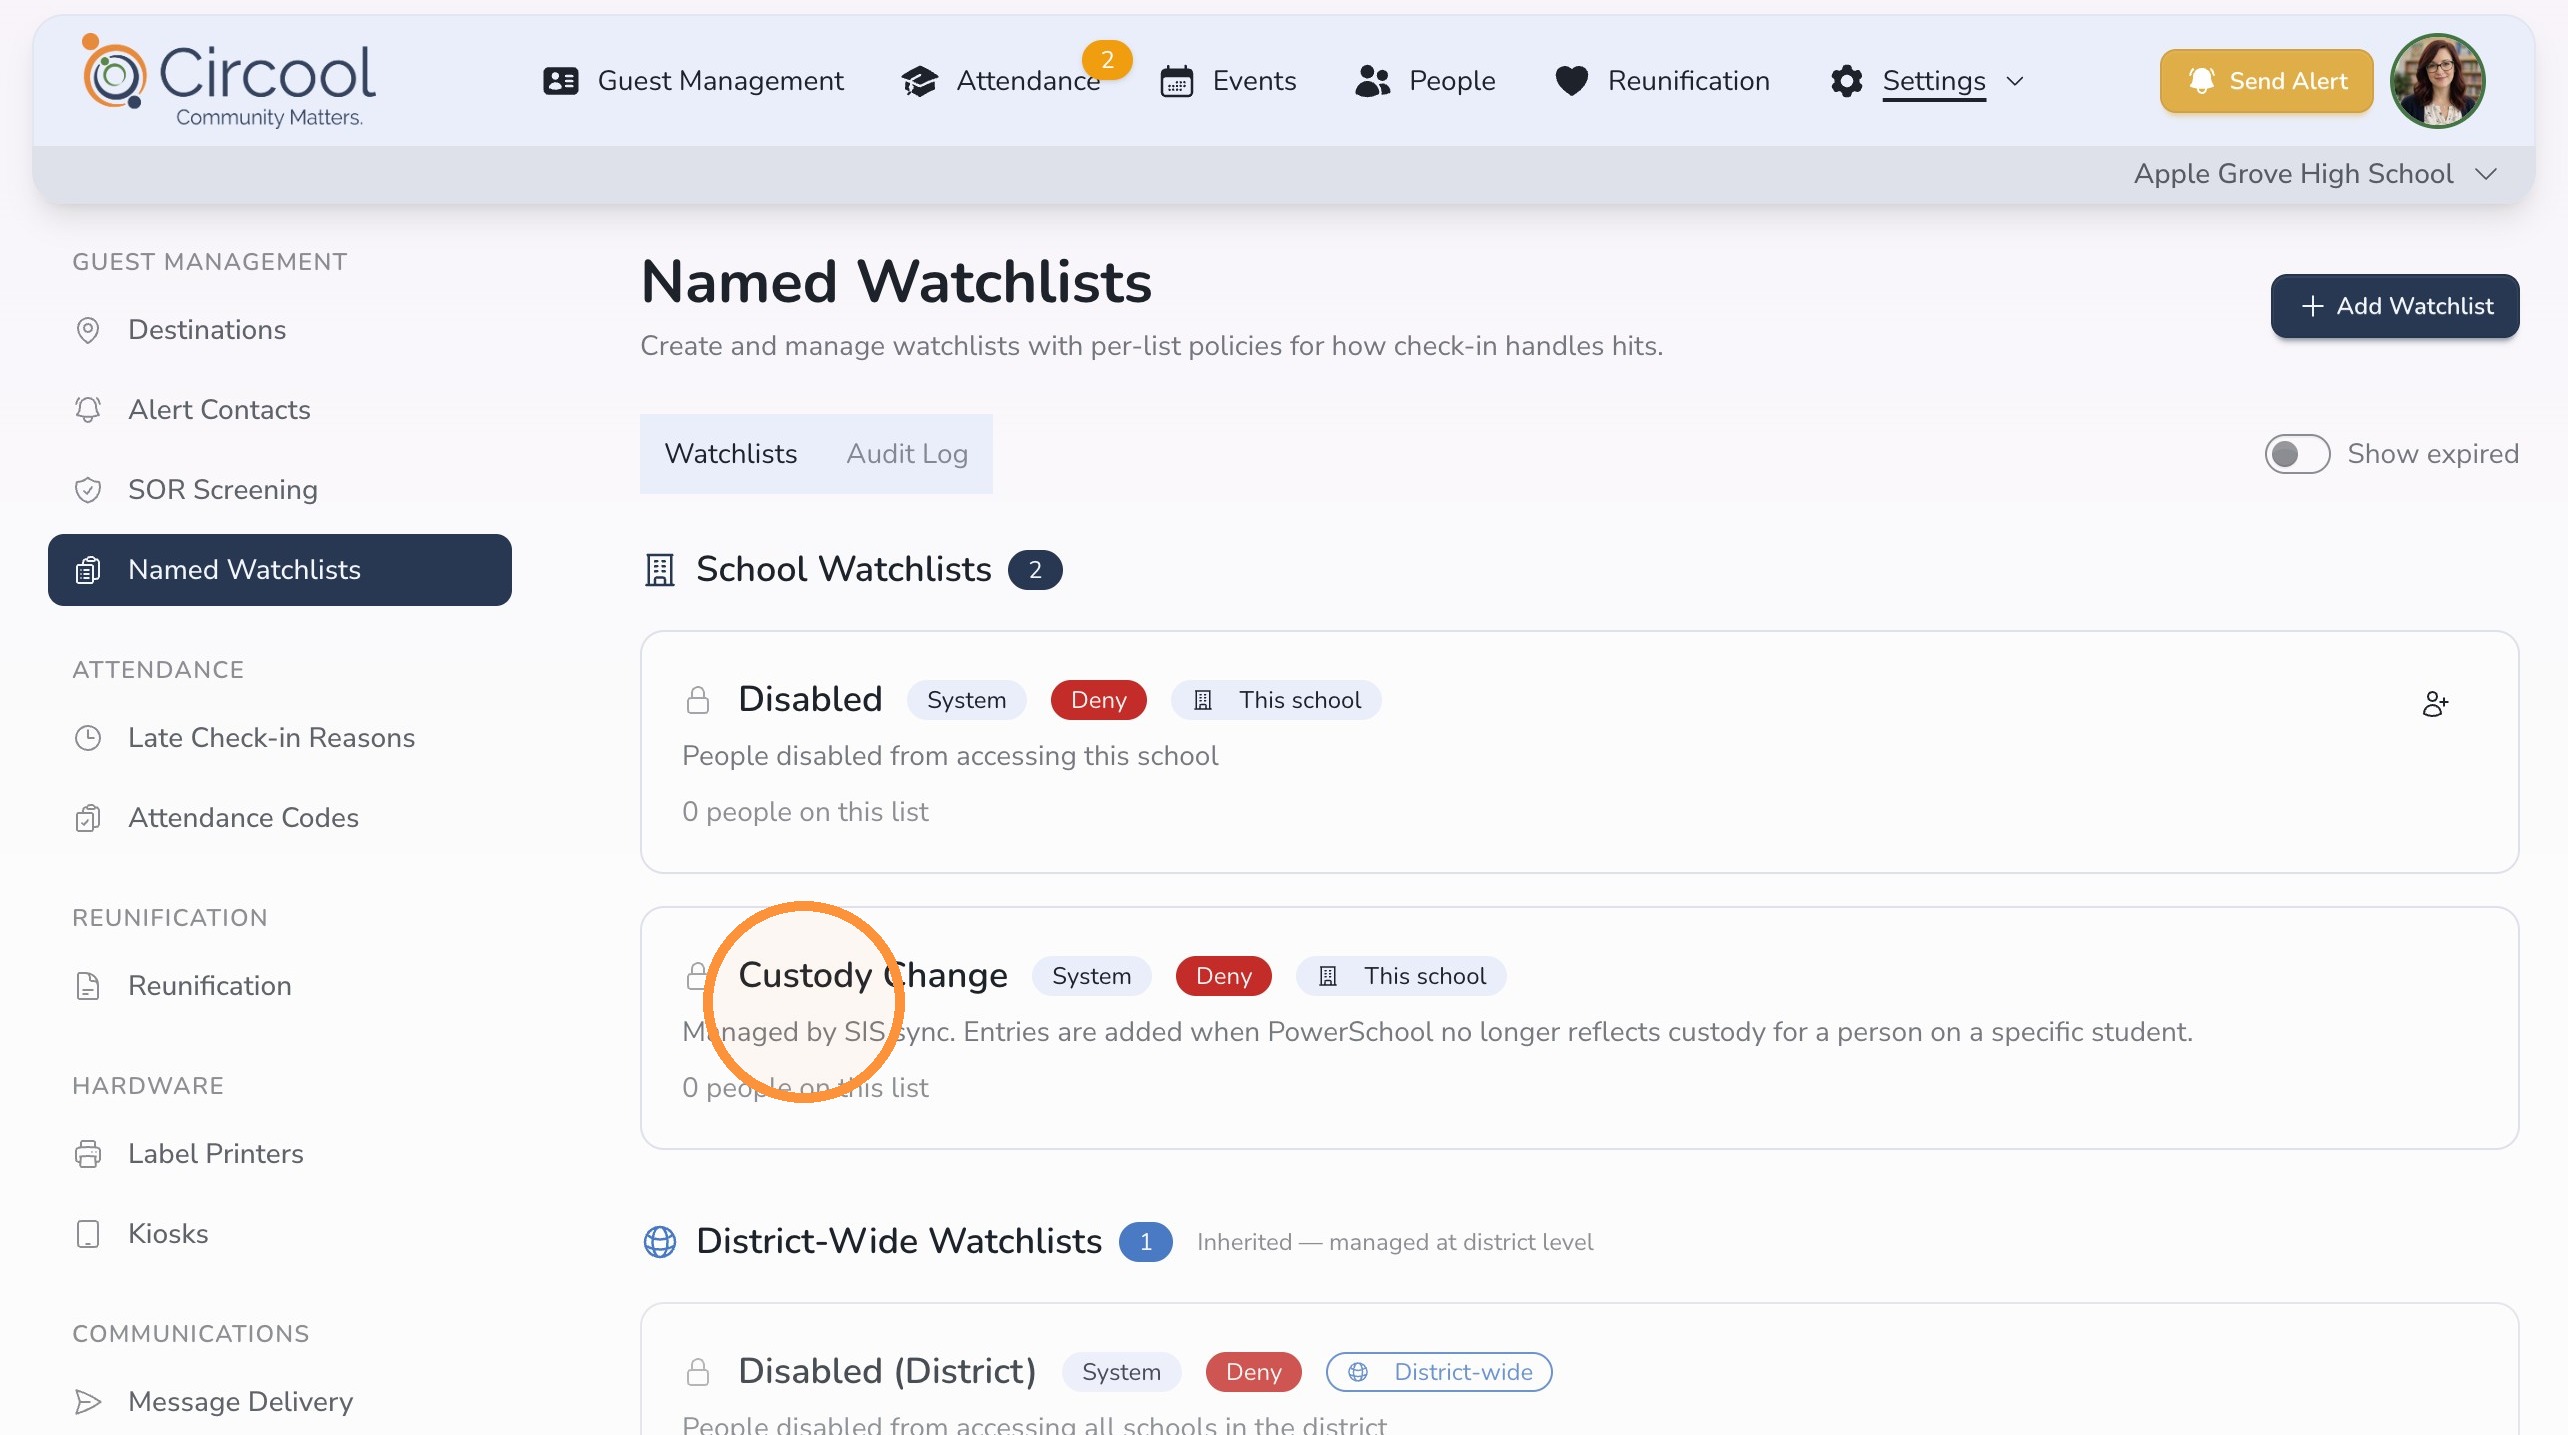Screen dimensions: 2568x1435
Task: Click the lock icon on Disabled watchlist
Action: click(x=698, y=700)
